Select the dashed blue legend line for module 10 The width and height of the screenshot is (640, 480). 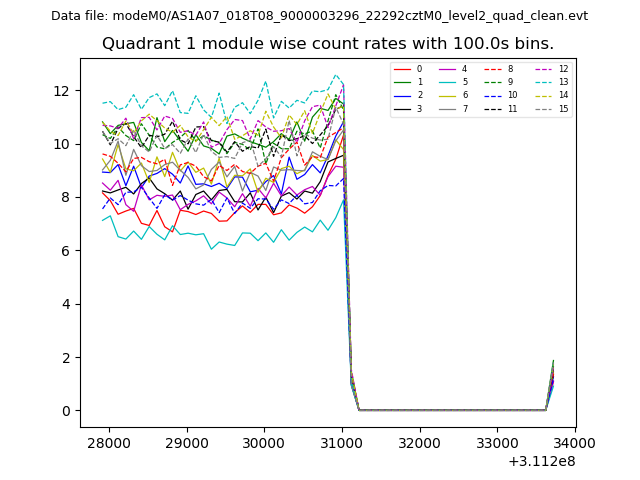point(494,95)
